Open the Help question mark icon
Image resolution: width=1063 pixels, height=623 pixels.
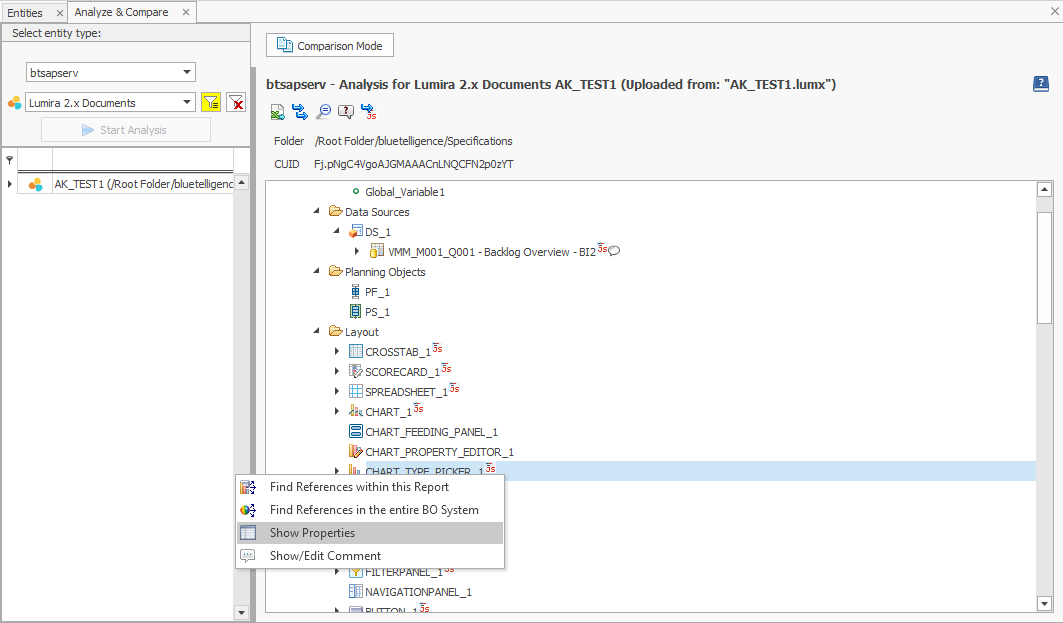1039,84
